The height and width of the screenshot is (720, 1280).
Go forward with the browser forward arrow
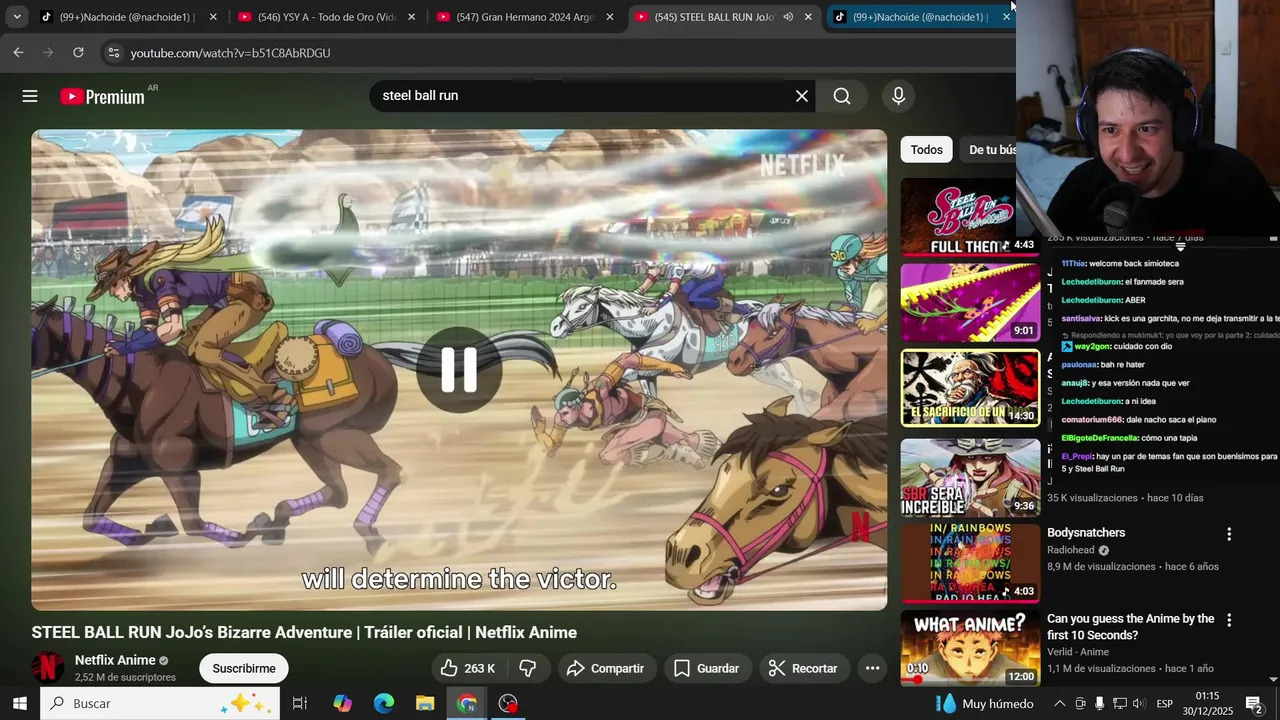tap(48, 52)
